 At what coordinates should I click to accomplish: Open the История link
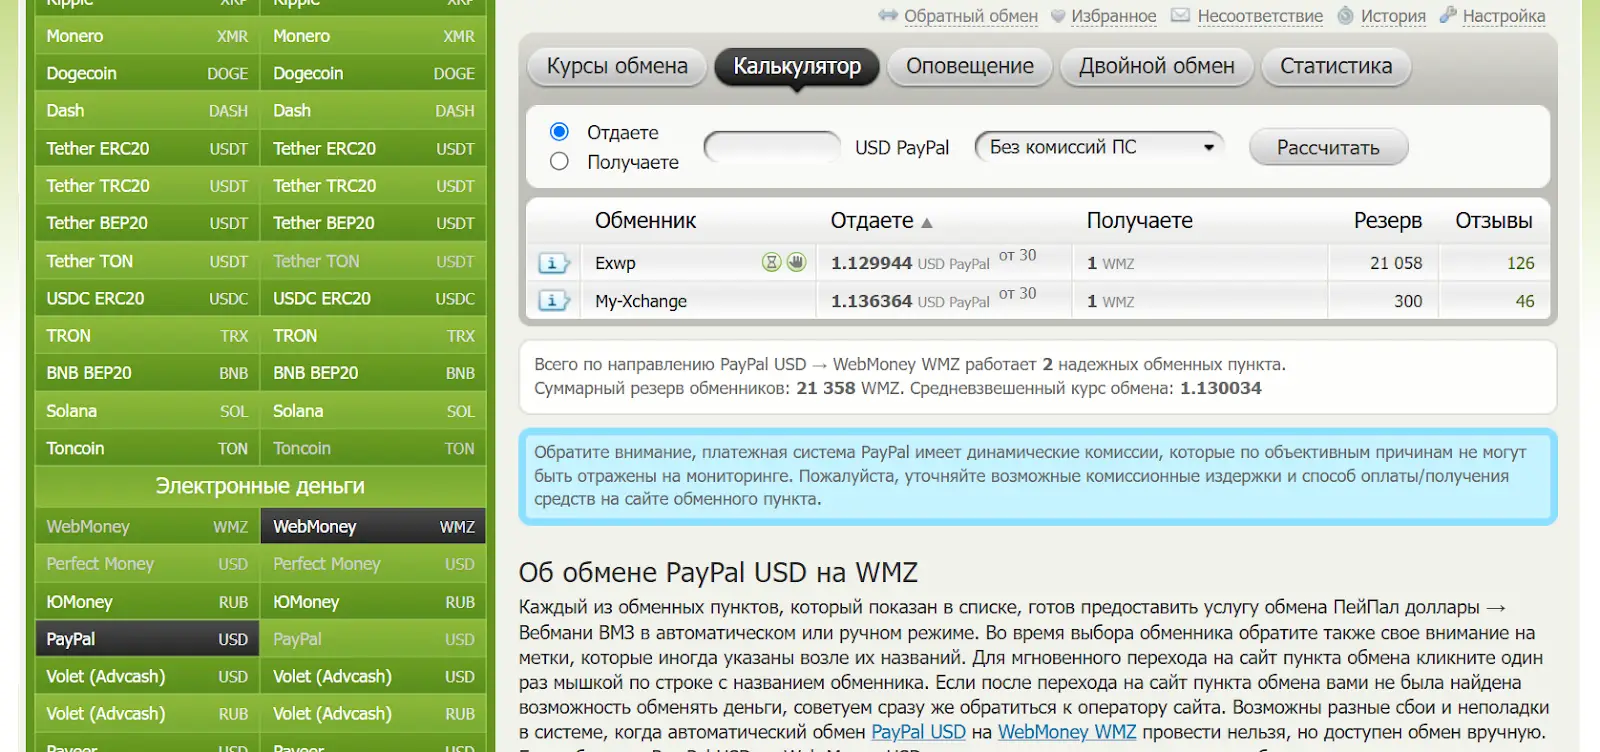1393,16
